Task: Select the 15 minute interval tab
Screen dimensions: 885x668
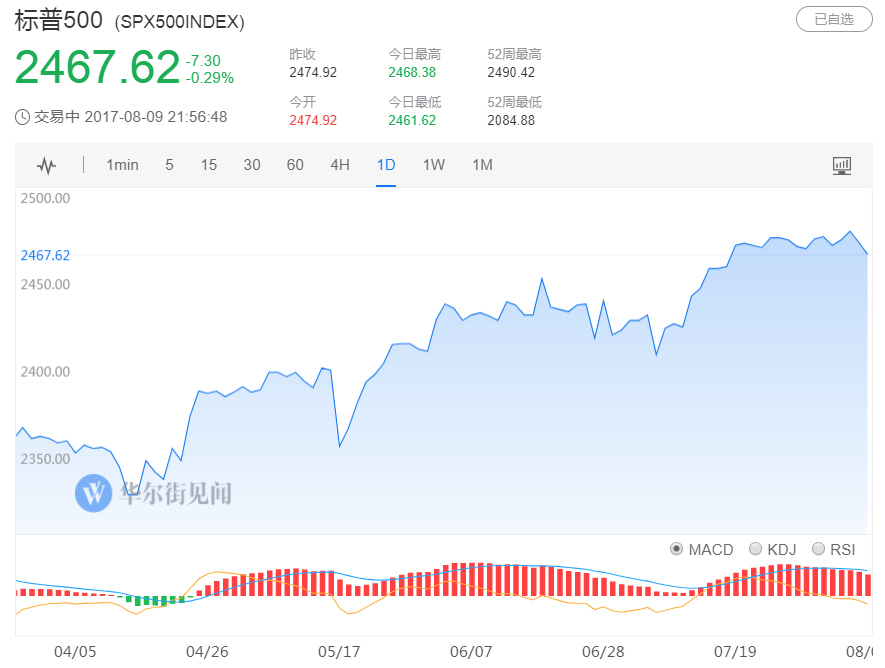Action: tap(208, 165)
